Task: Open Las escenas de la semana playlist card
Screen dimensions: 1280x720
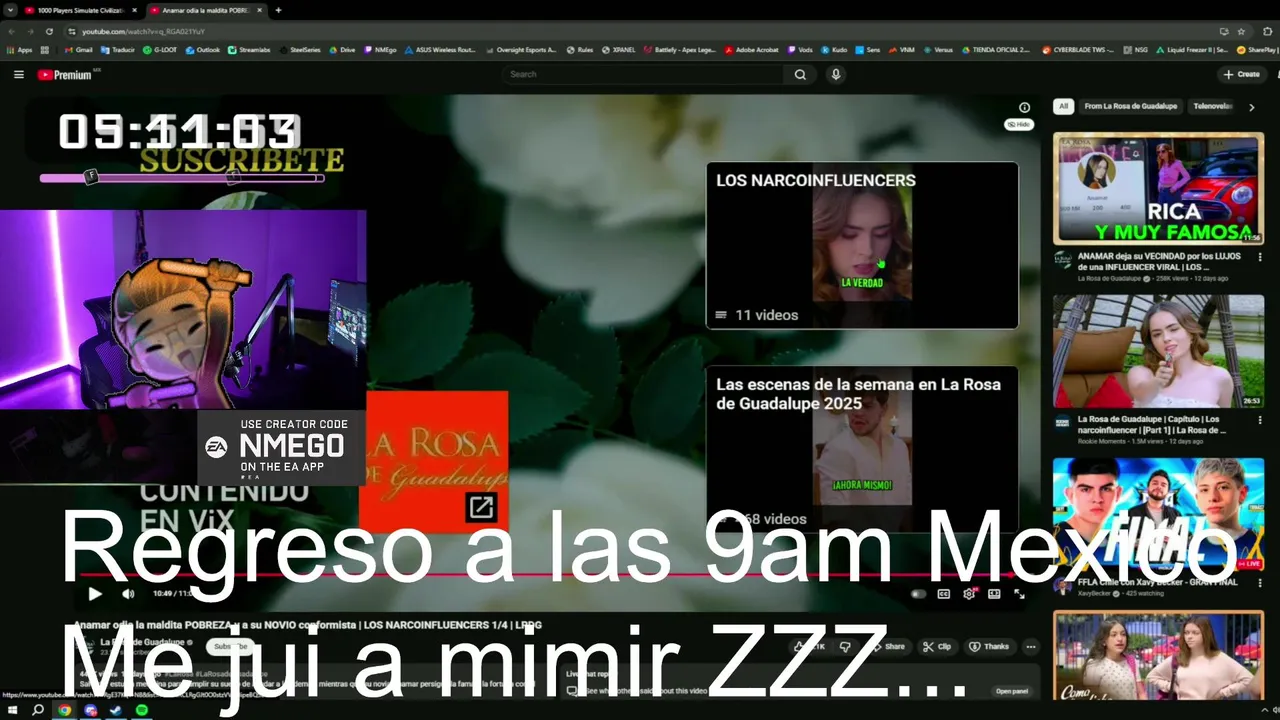Action: point(862,450)
